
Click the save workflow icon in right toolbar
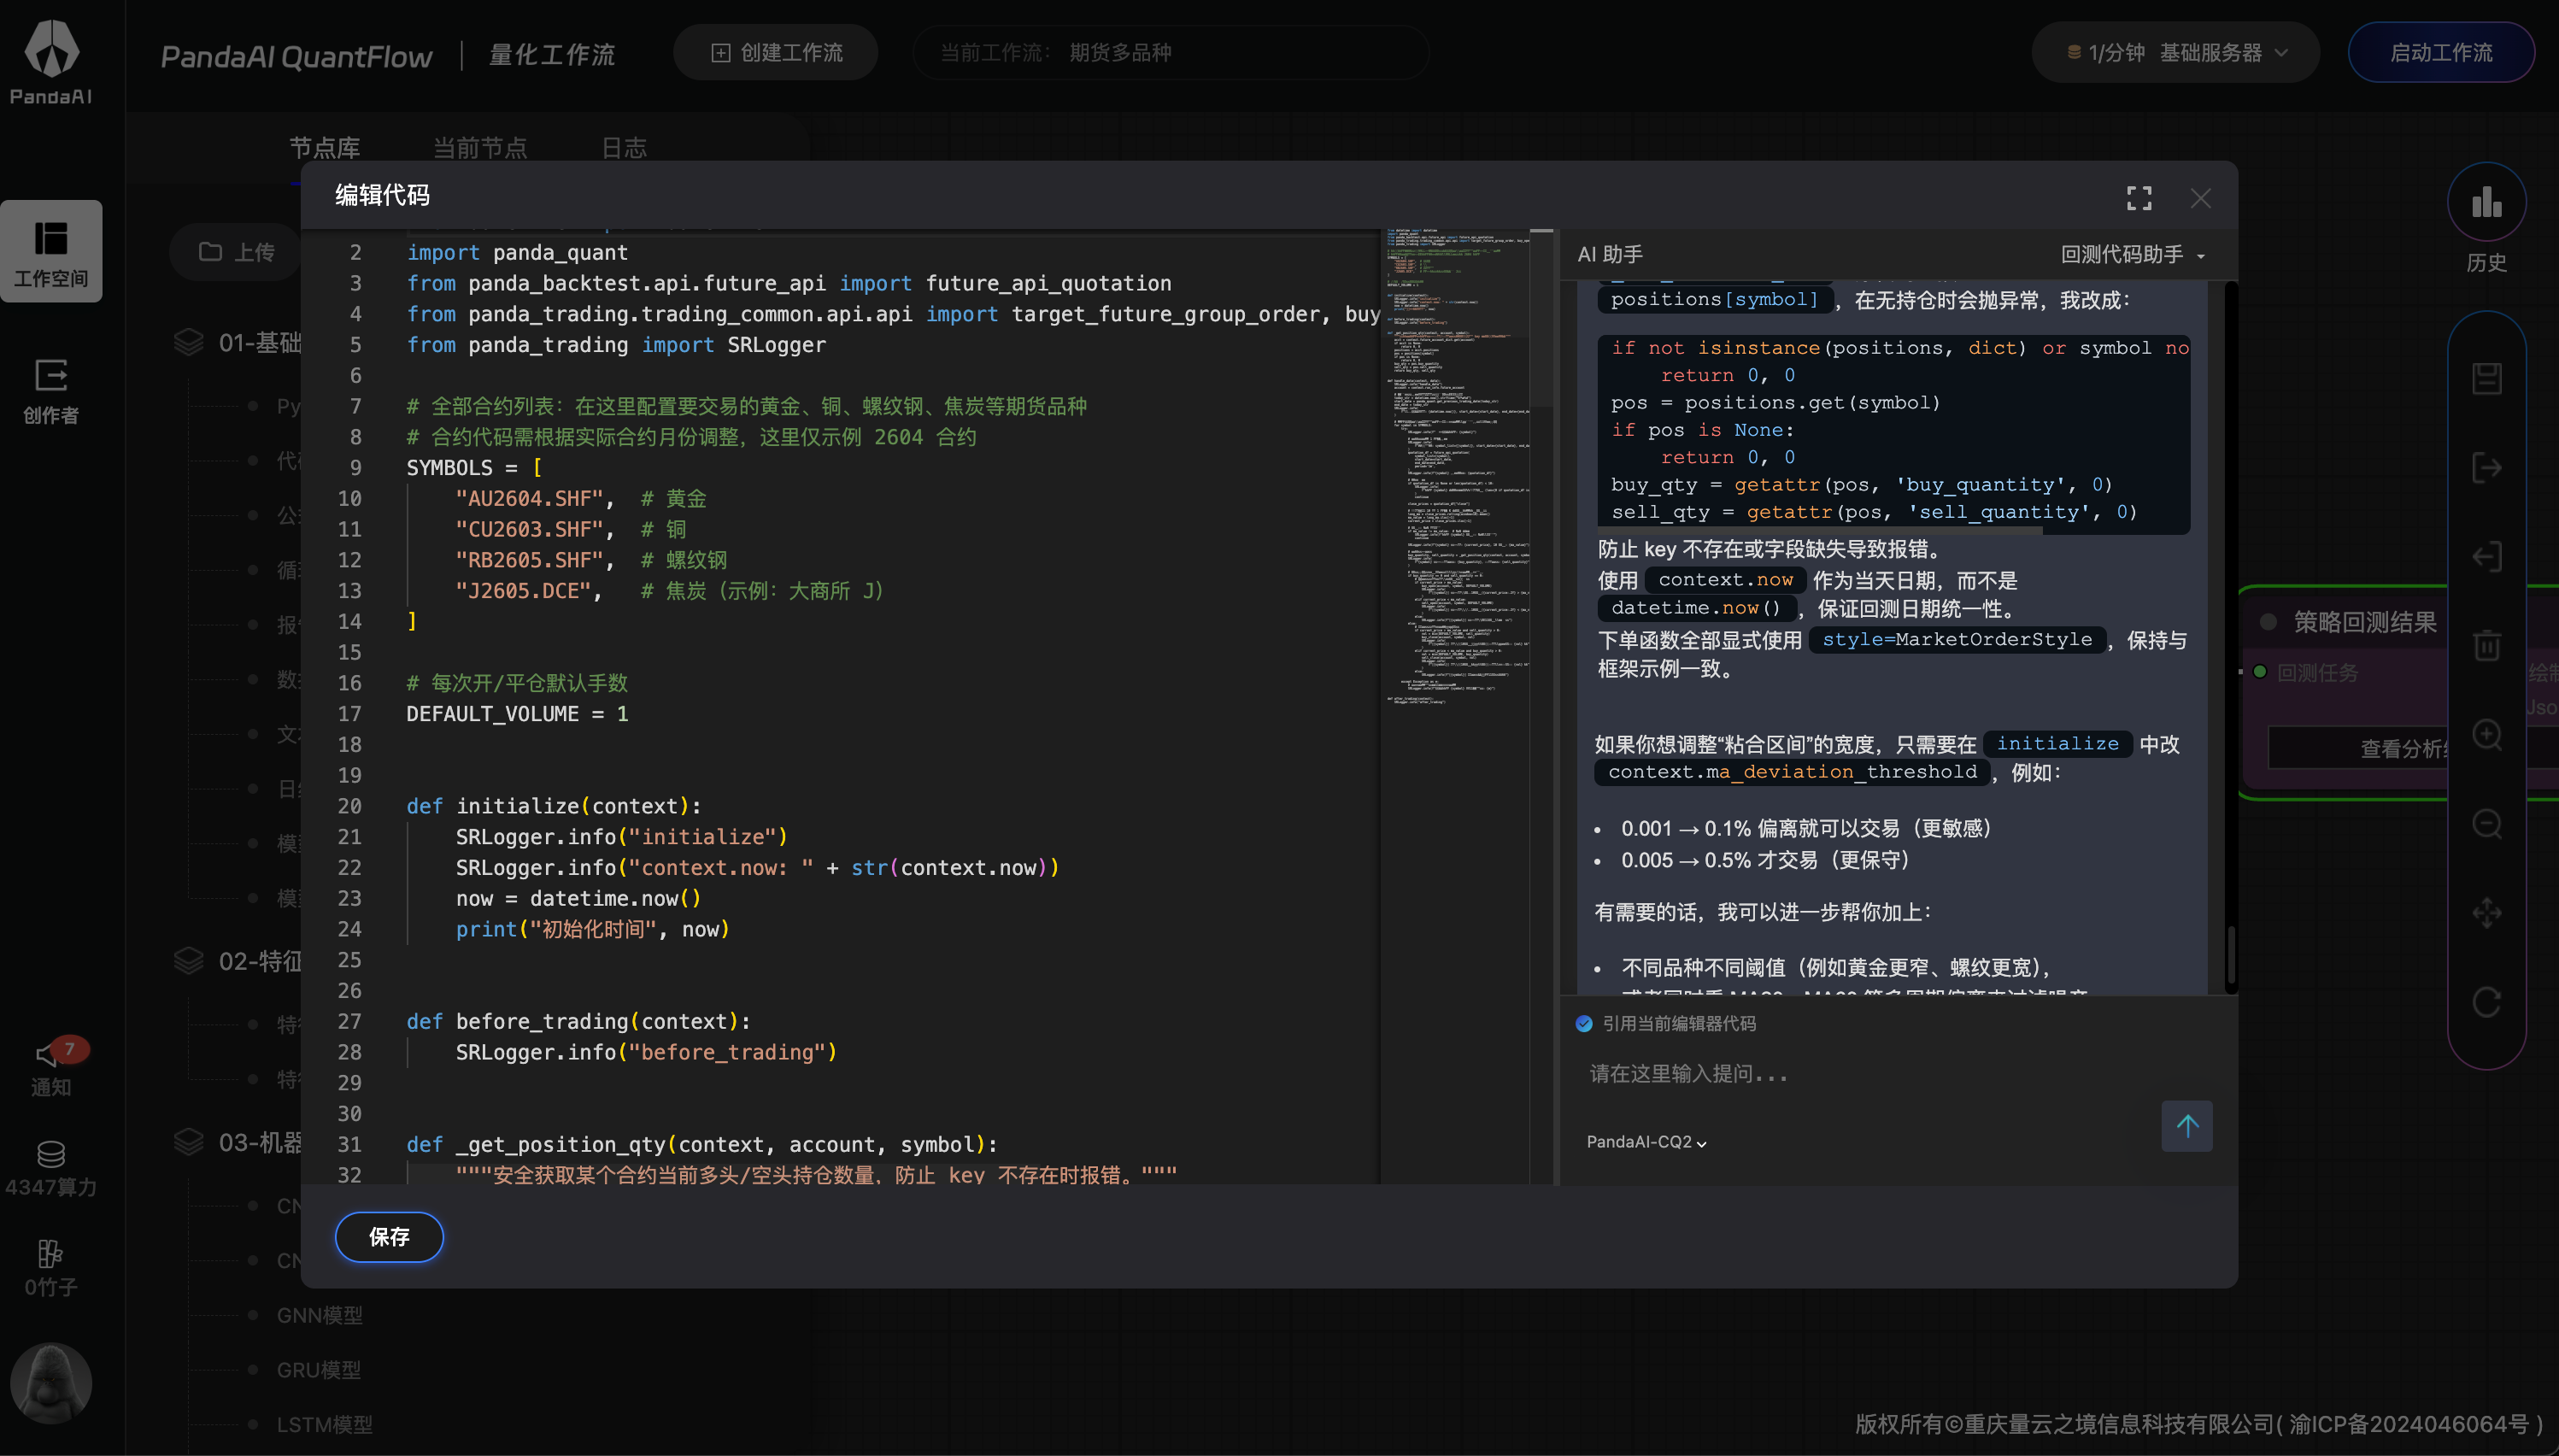[x=2487, y=379]
